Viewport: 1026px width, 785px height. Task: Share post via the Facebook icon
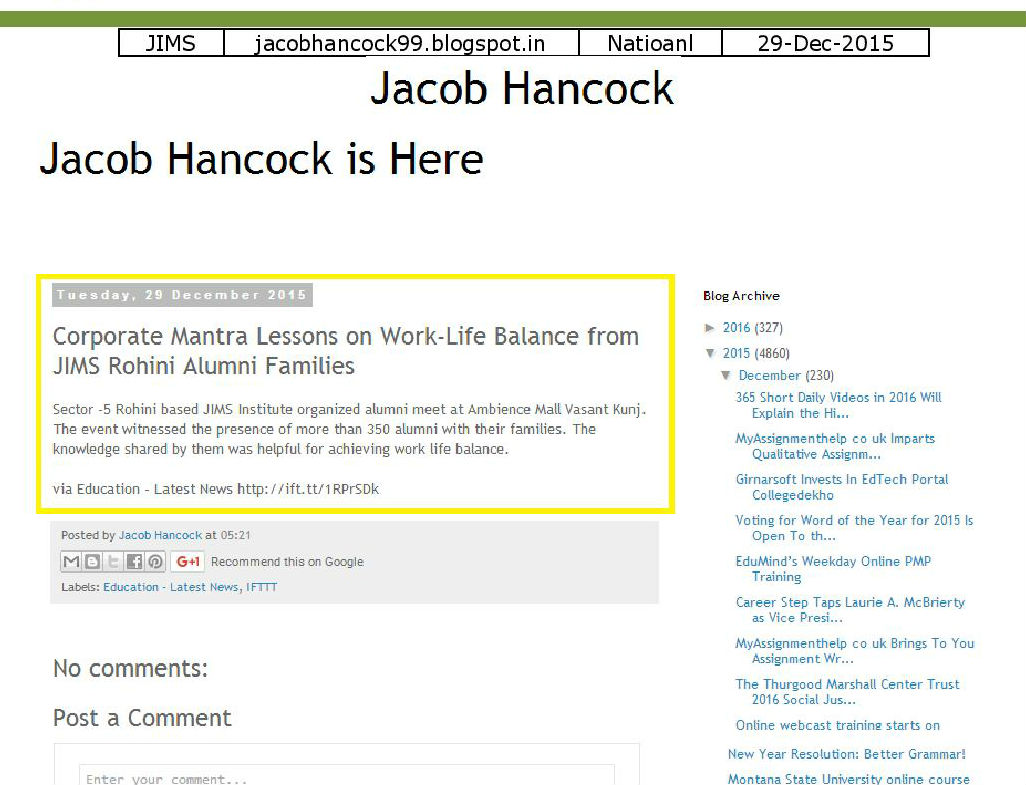(x=134, y=562)
